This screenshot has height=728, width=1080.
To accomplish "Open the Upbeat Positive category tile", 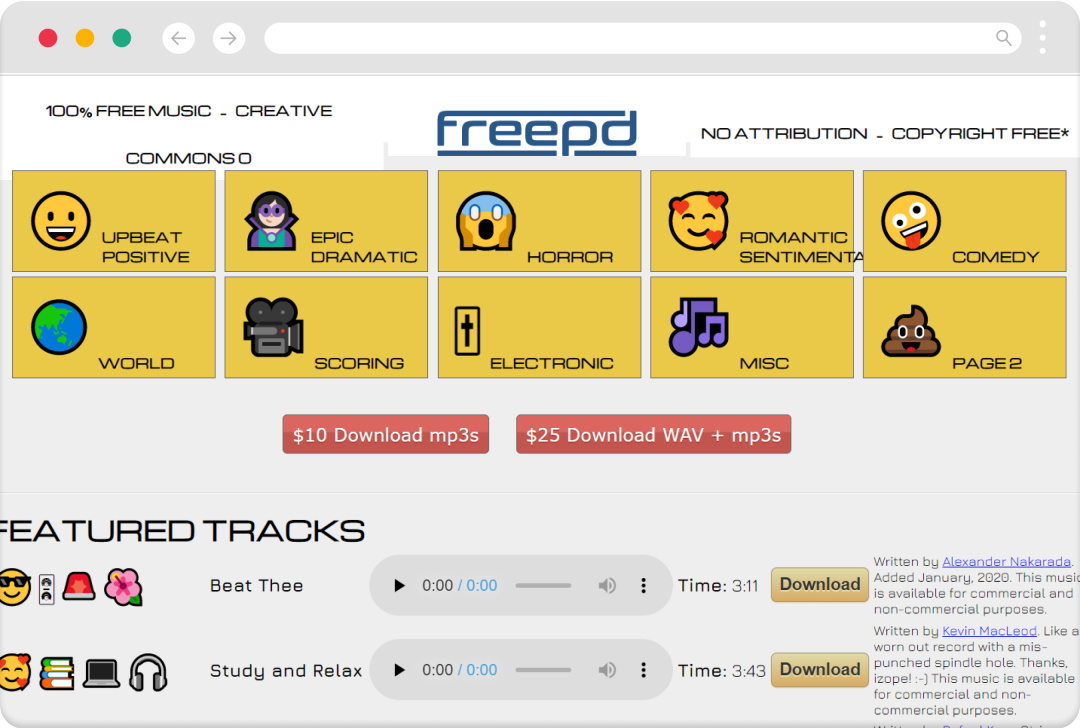I will (114, 221).
